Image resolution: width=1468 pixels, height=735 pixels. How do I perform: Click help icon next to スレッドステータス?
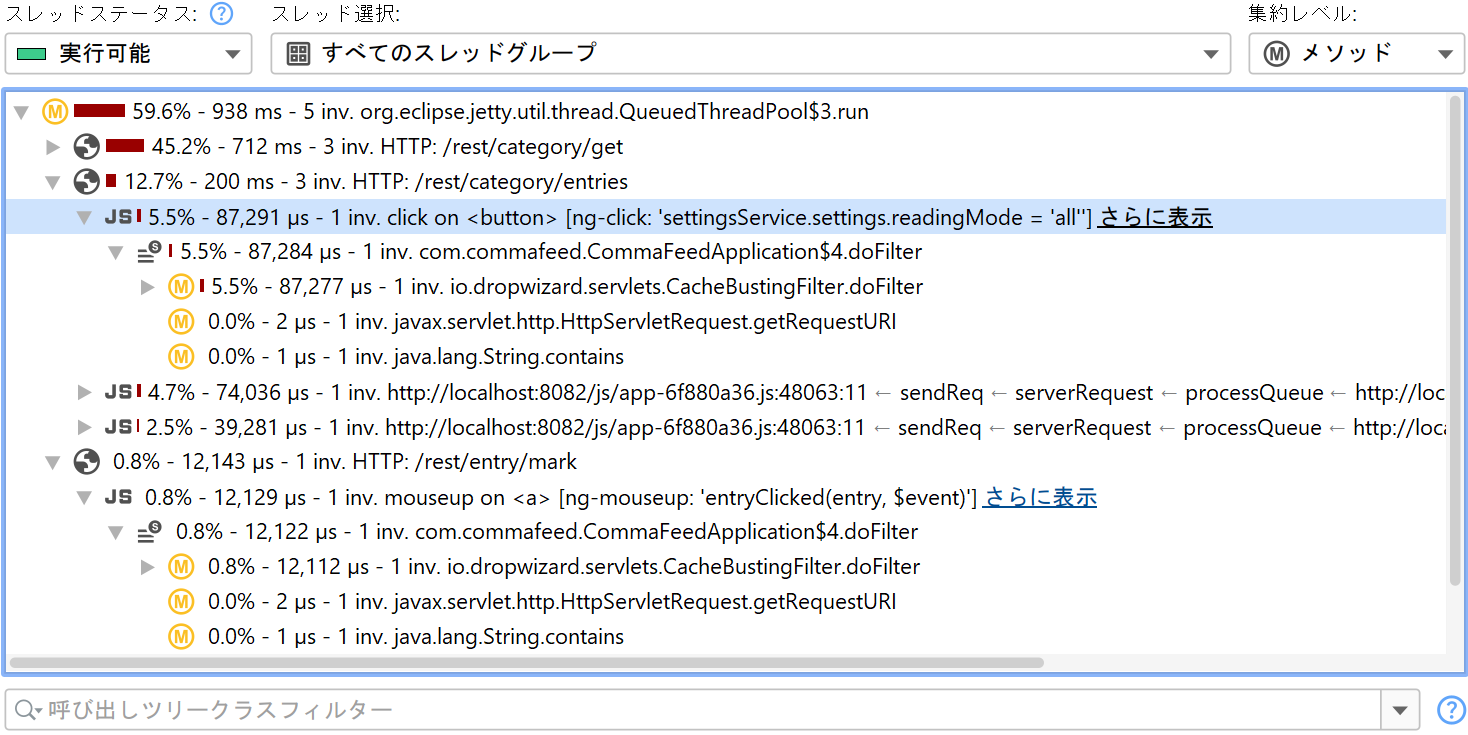click(222, 14)
